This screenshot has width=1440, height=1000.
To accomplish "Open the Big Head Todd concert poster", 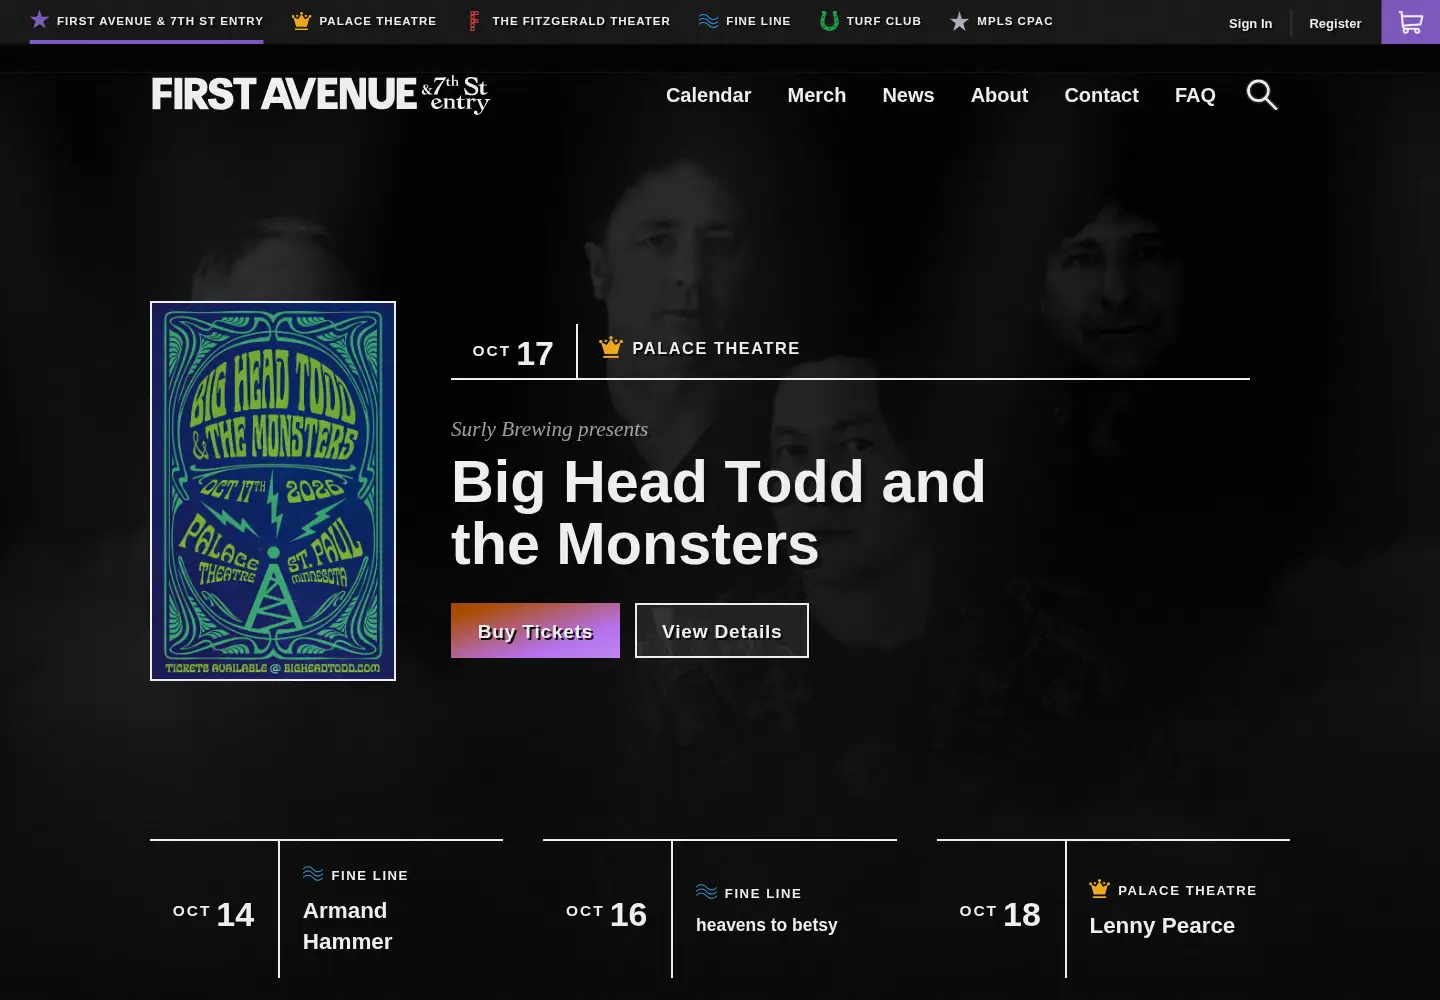I will pos(273,491).
